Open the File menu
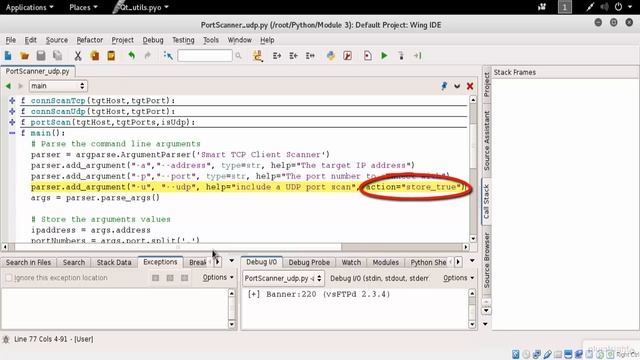Screen dimensions: 640x360 11,40
